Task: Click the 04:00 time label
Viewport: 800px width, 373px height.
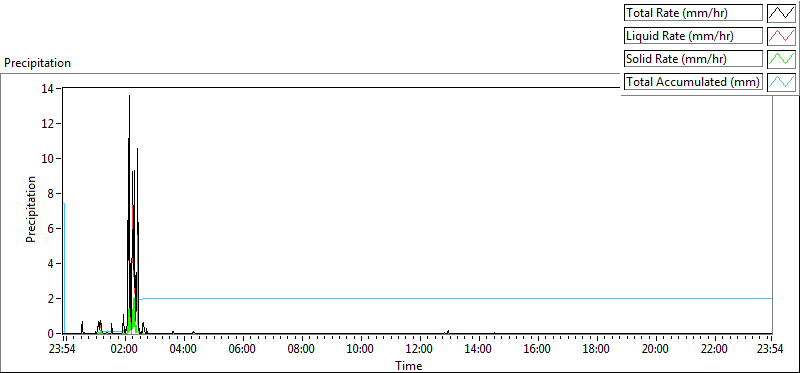Action: click(183, 349)
